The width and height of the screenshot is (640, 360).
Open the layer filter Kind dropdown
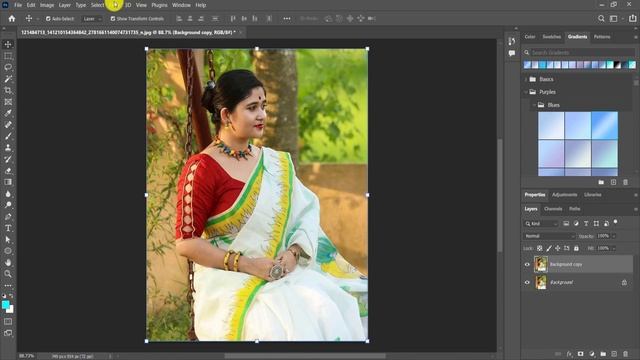pos(541,224)
